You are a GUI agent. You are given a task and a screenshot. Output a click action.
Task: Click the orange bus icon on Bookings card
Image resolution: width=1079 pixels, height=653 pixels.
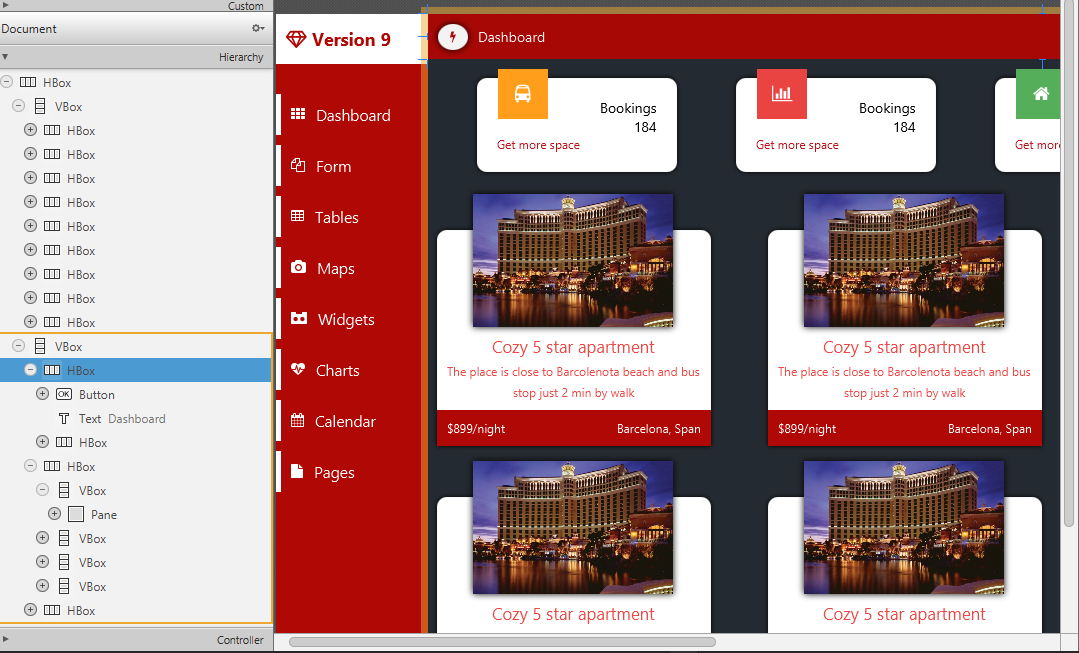click(522, 94)
